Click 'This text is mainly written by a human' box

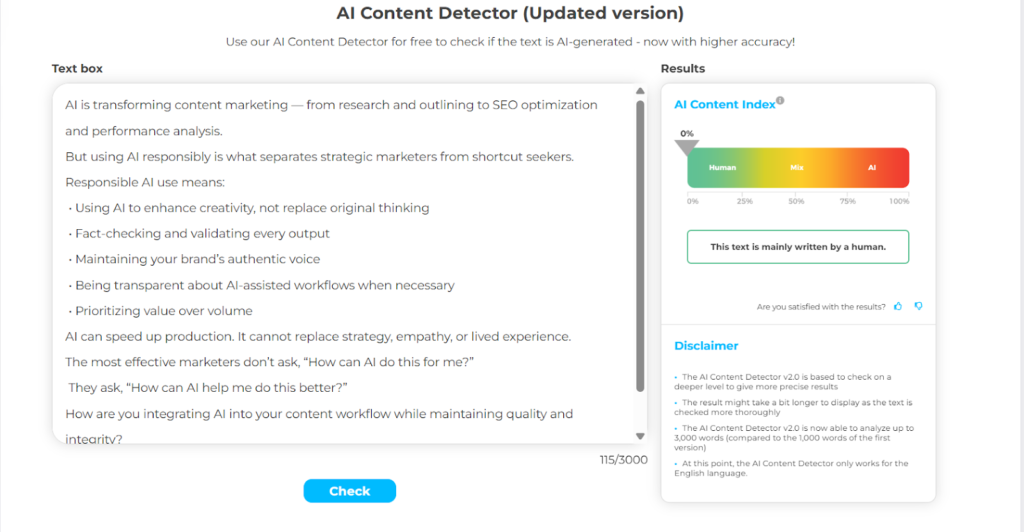coord(798,247)
